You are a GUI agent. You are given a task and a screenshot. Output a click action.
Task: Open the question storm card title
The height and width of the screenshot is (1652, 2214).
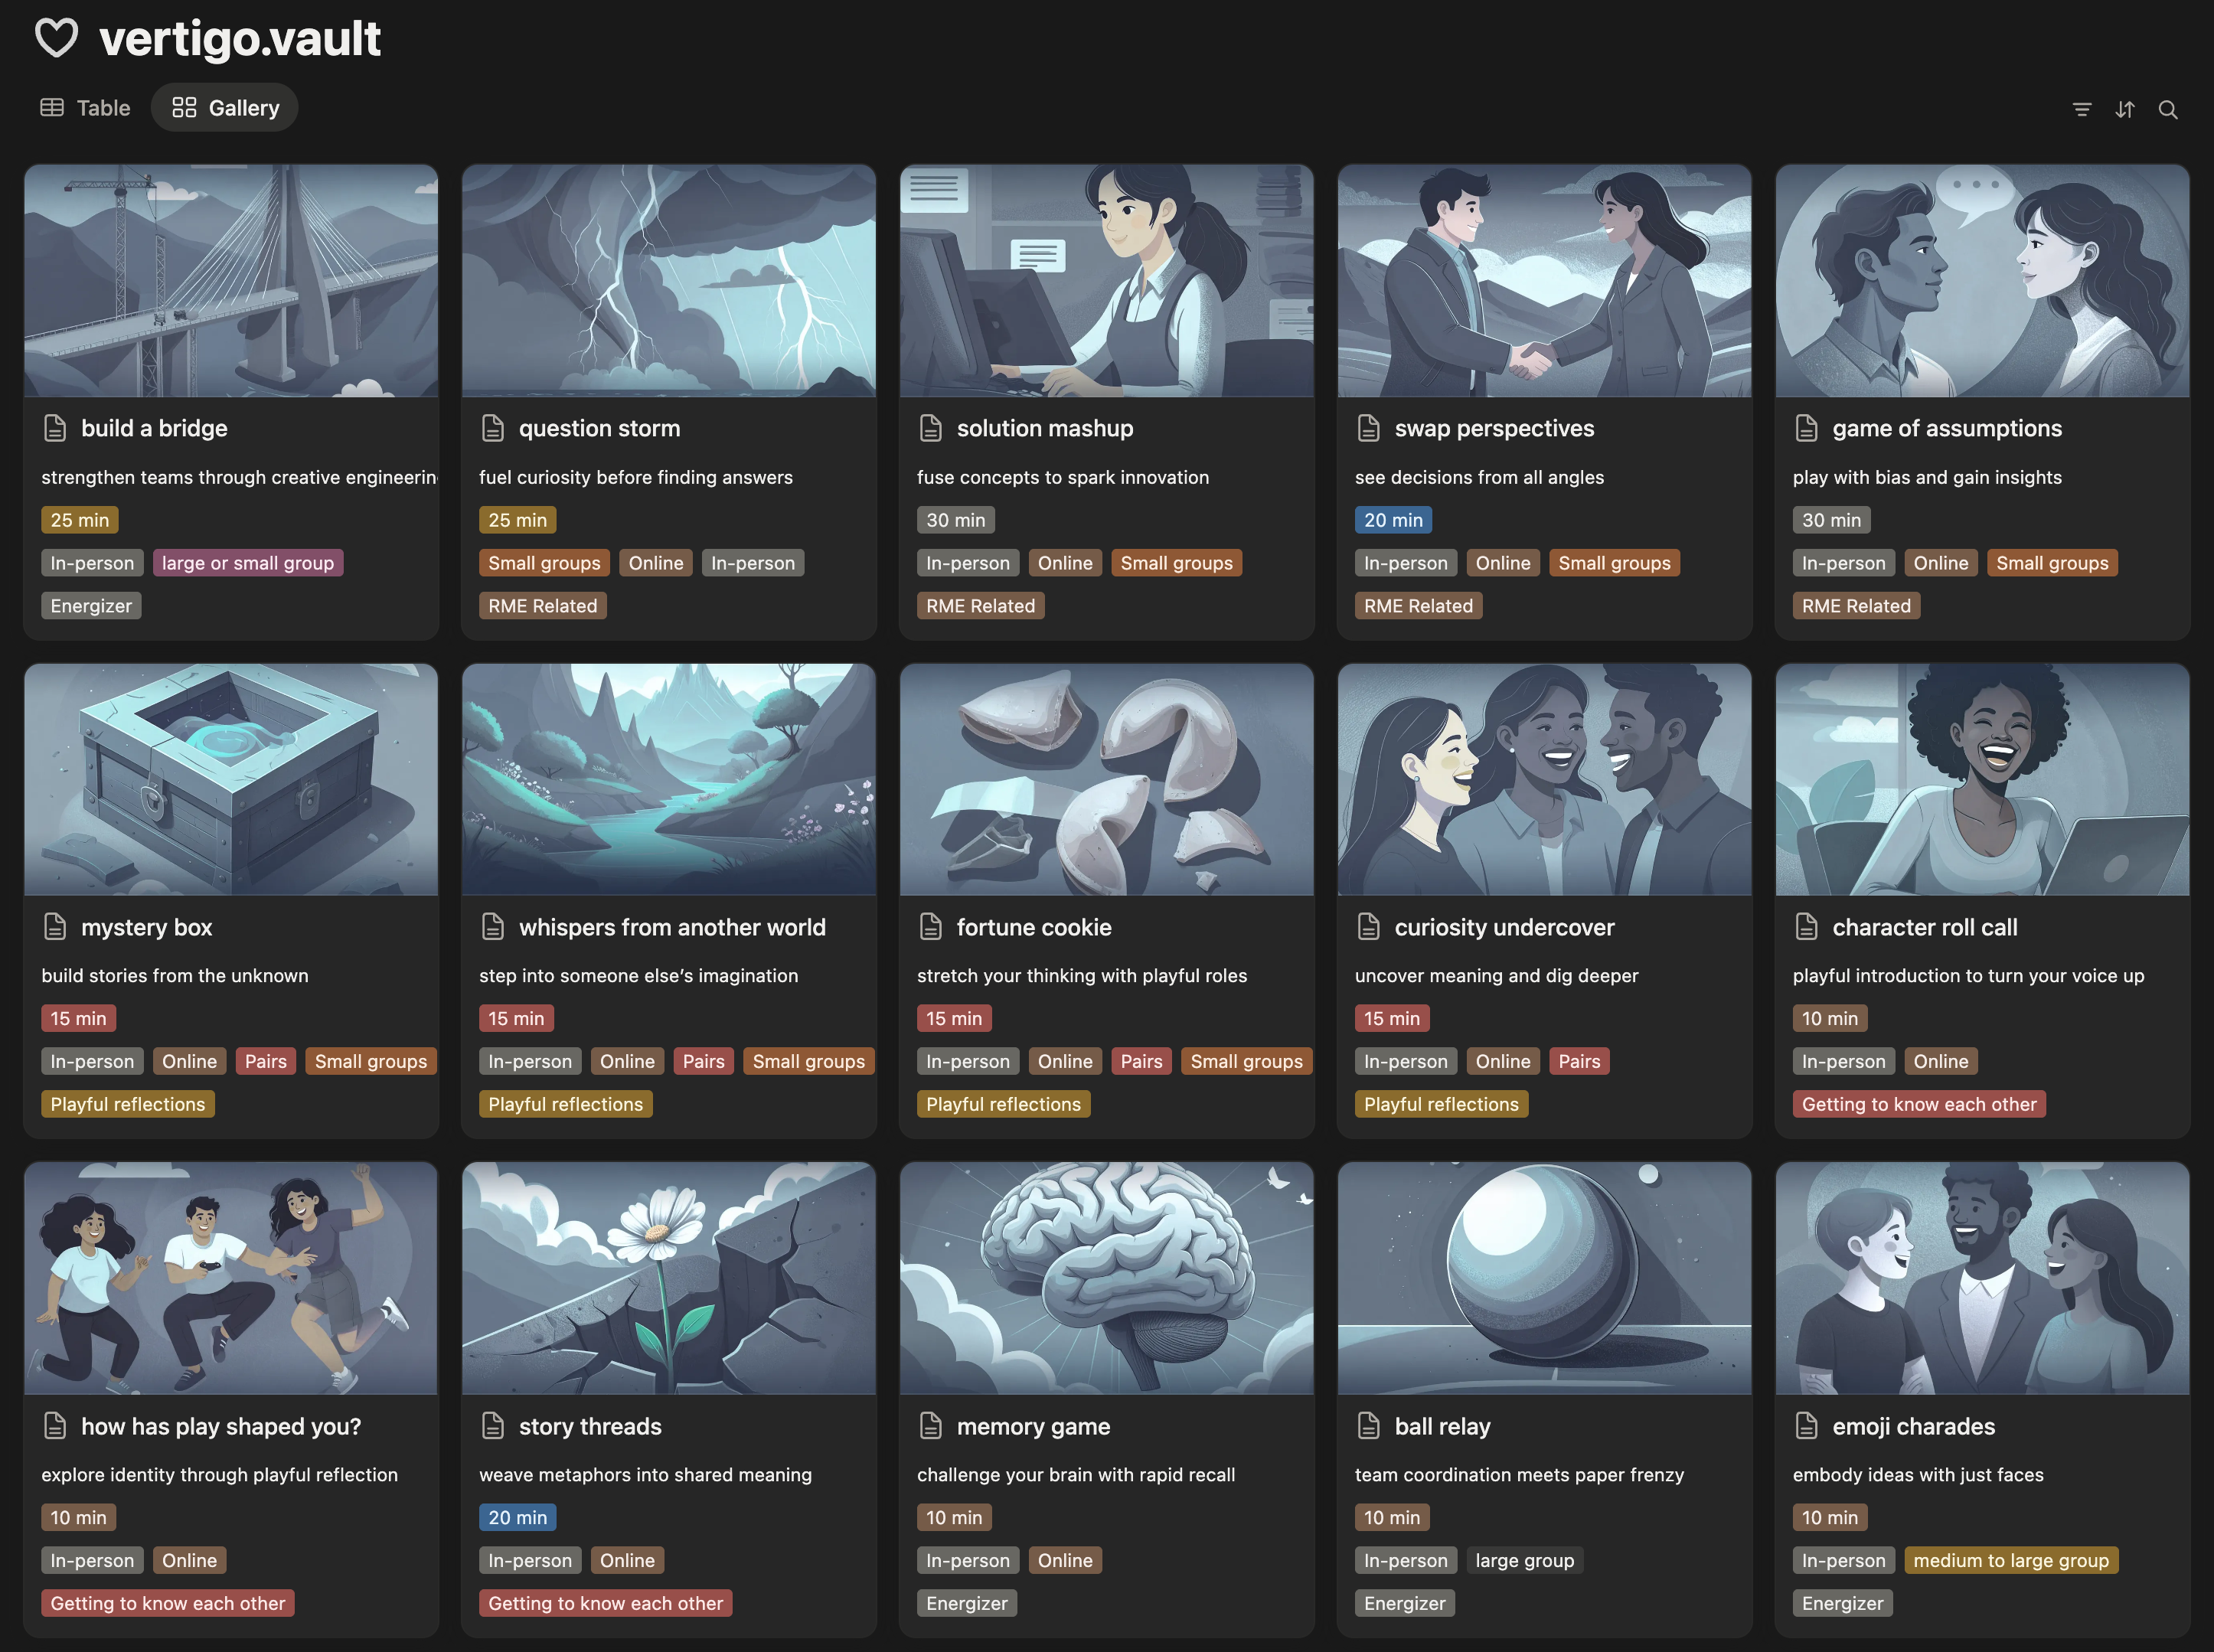tap(599, 428)
